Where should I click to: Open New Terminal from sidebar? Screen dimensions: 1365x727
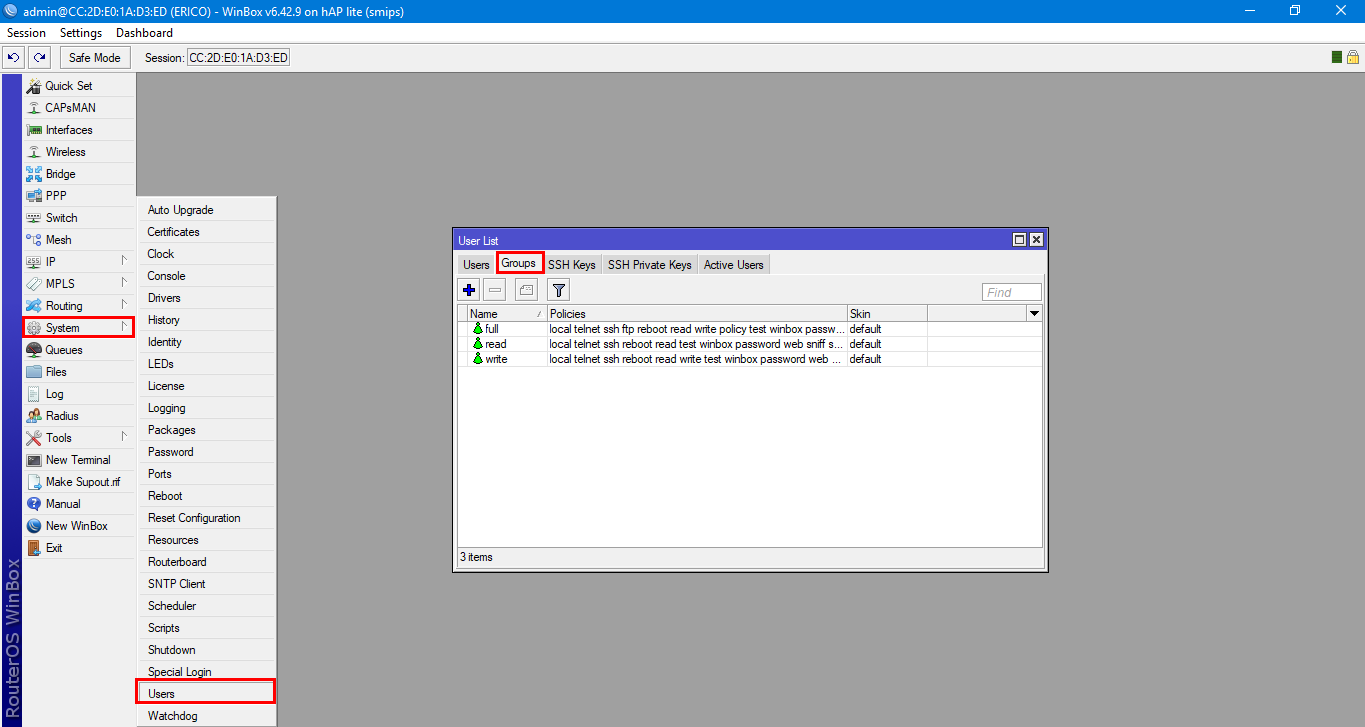(x=79, y=460)
